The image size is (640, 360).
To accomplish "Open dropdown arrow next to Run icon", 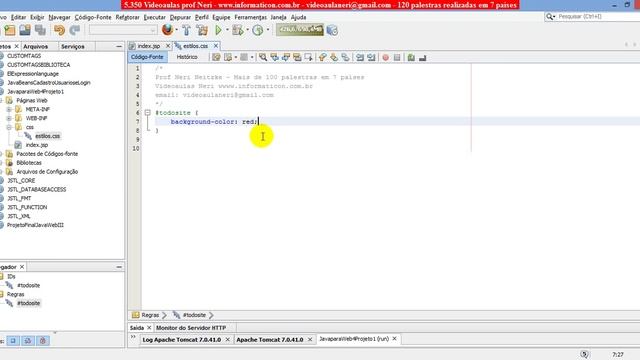I will pyautogui.click(x=227, y=30).
